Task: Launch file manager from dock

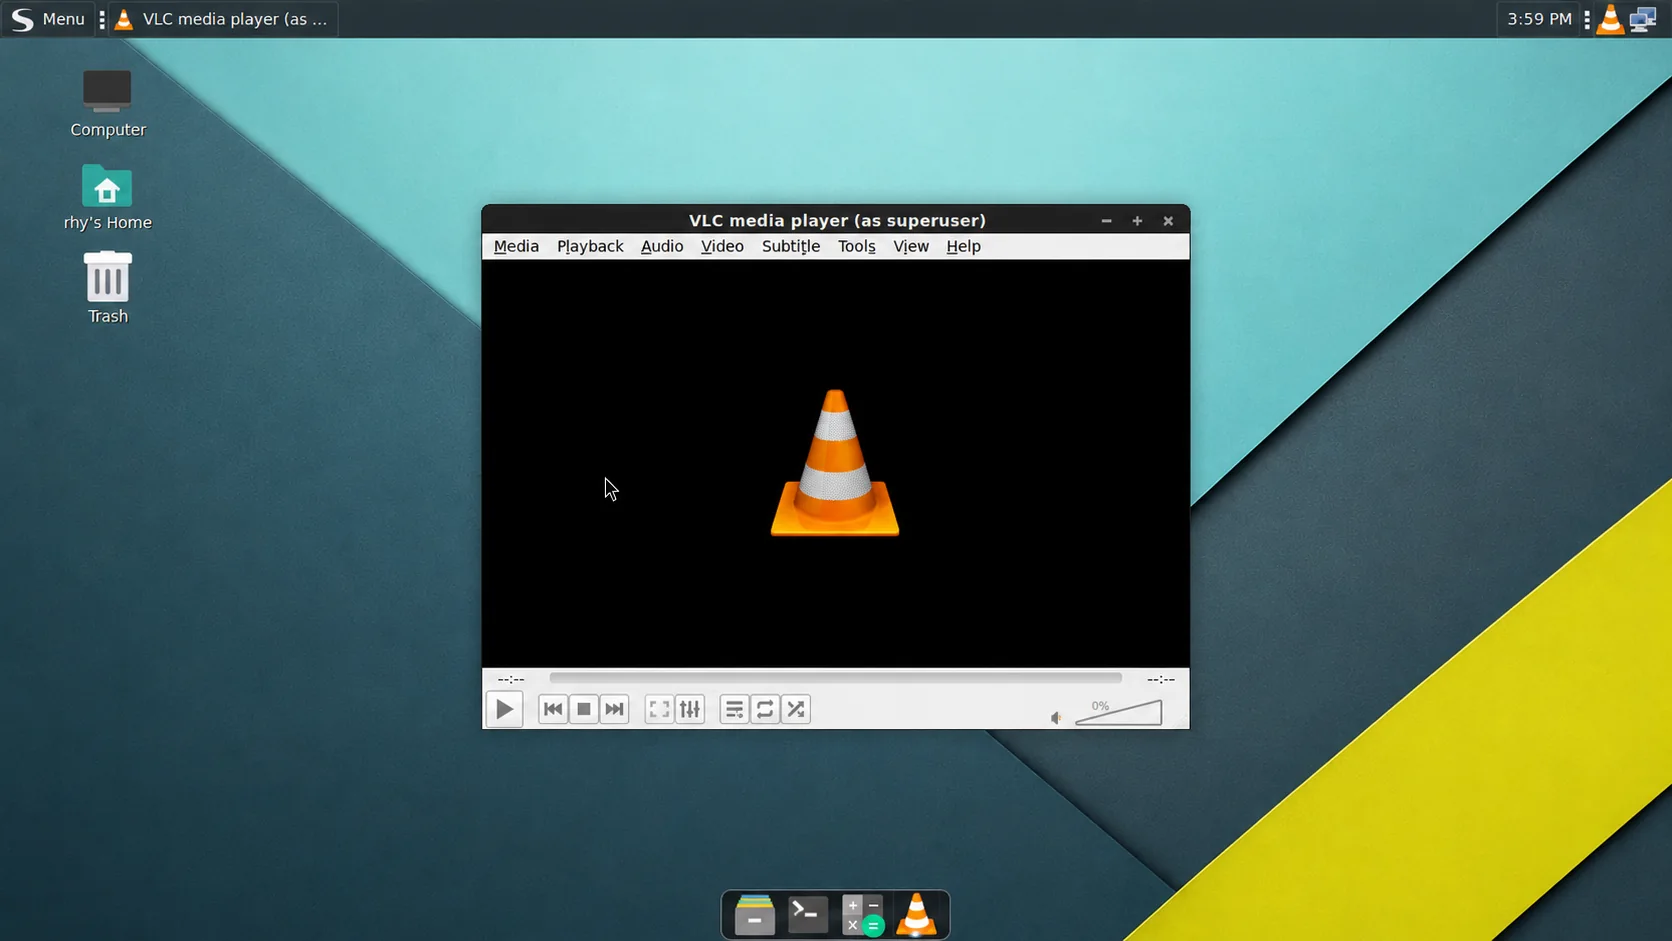Action: pyautogui.click(x=755, y=915)
